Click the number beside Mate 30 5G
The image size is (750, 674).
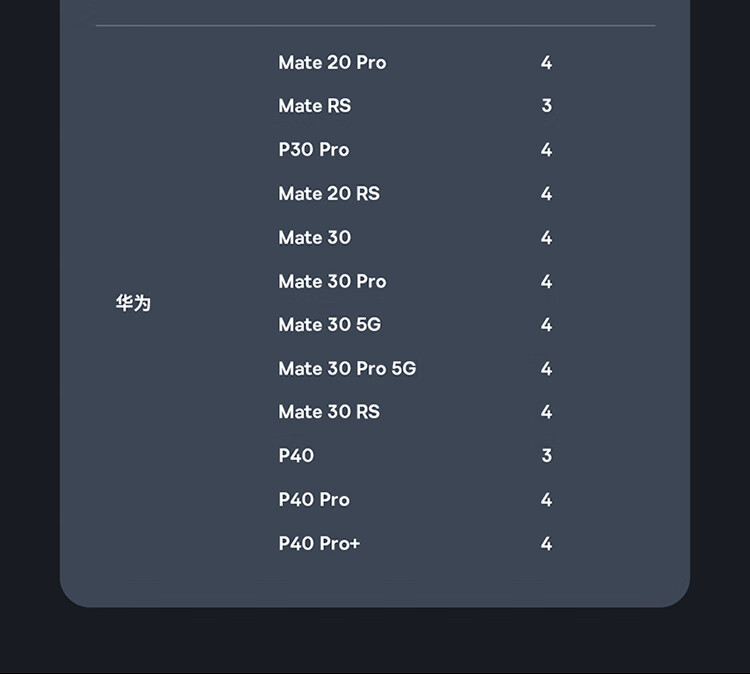[x=546, y=325]
